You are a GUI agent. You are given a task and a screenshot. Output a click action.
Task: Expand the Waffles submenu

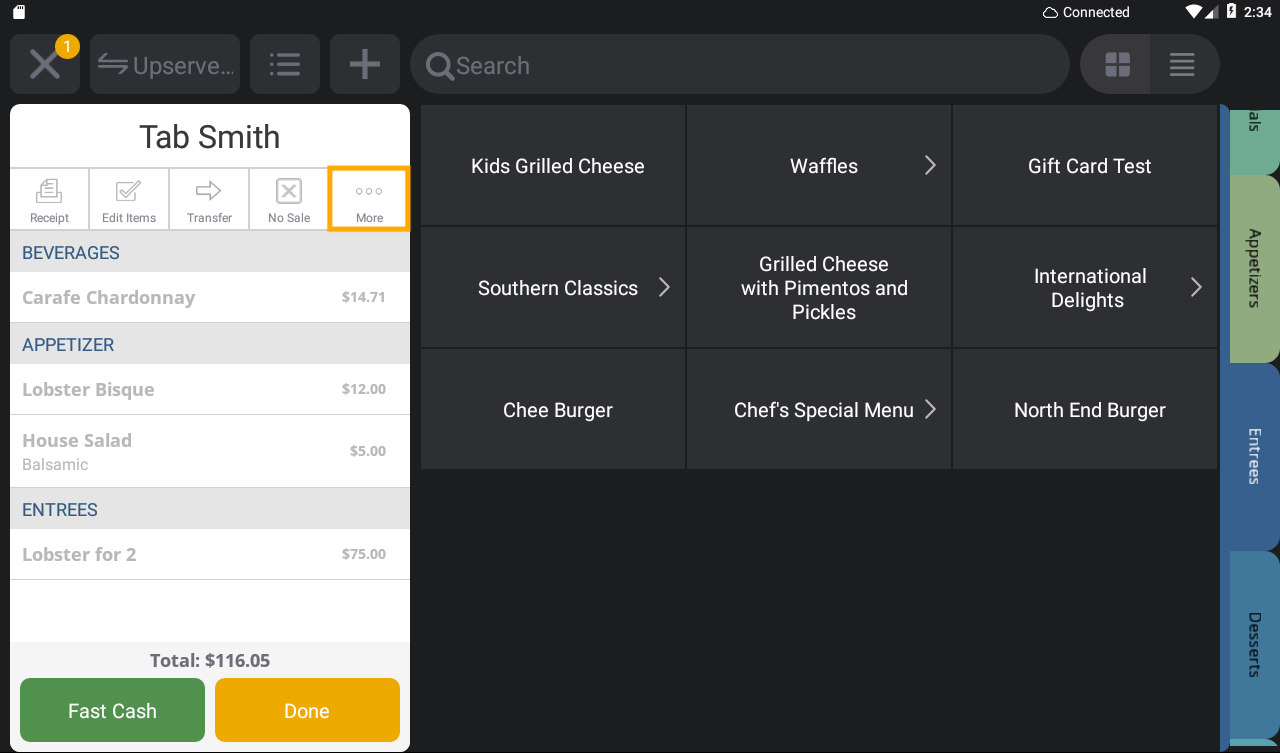pos(819,166)
